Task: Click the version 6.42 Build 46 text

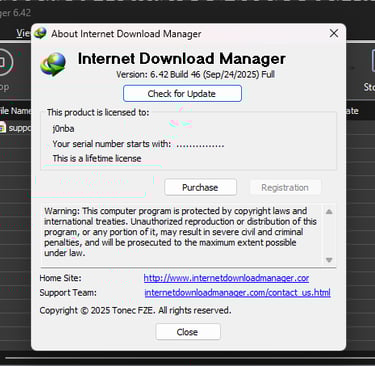Action: 195,74
